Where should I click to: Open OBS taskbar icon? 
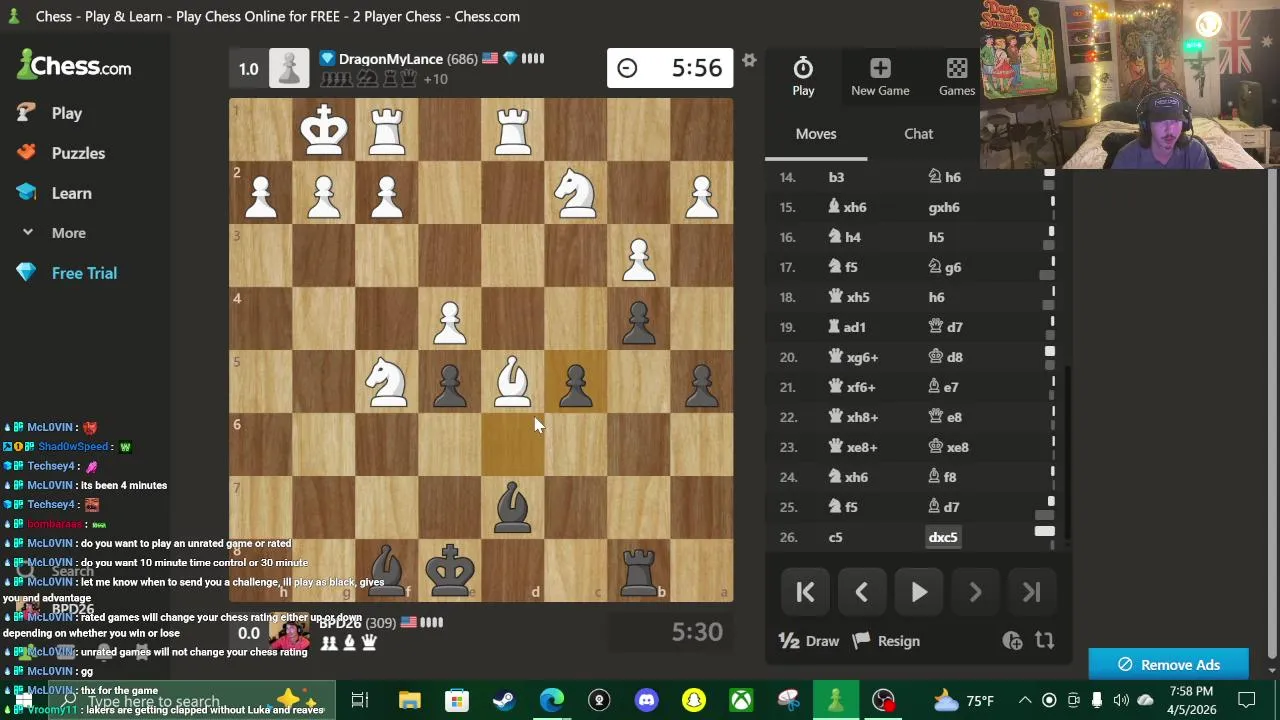(x=883, y=700)
